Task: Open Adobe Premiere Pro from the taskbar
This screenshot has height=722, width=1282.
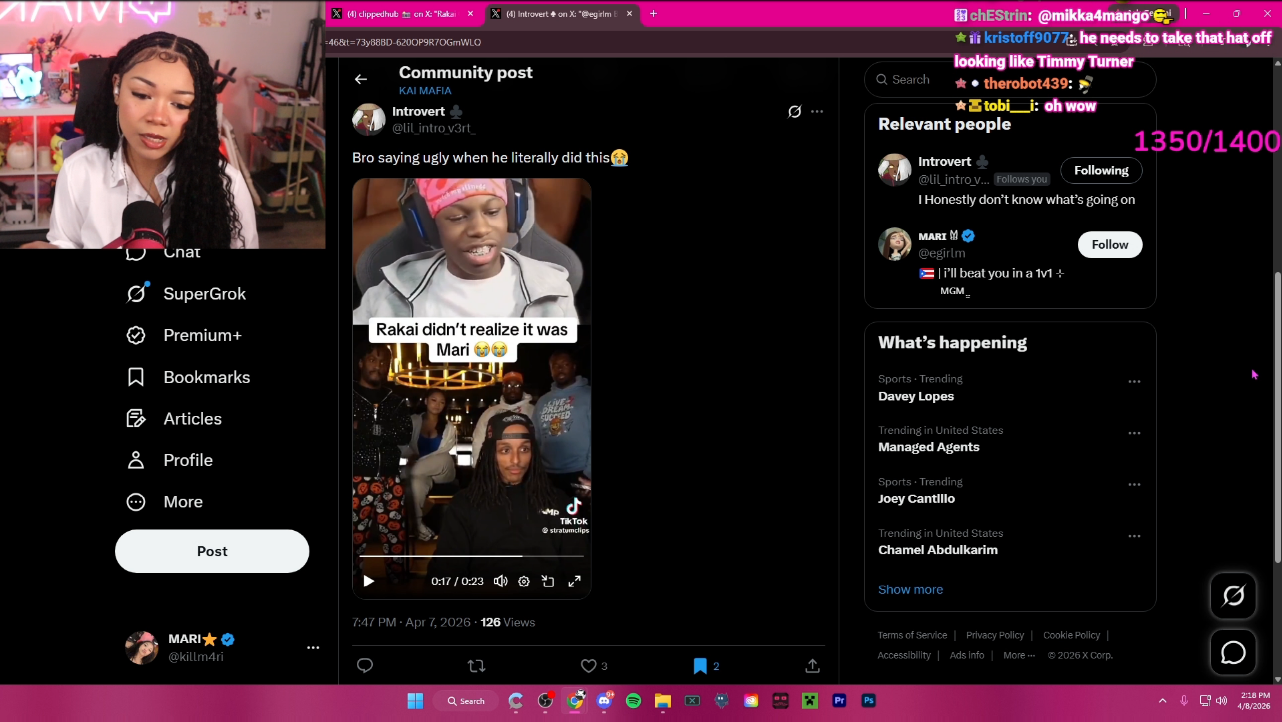Action: click(x=839, y=701)
